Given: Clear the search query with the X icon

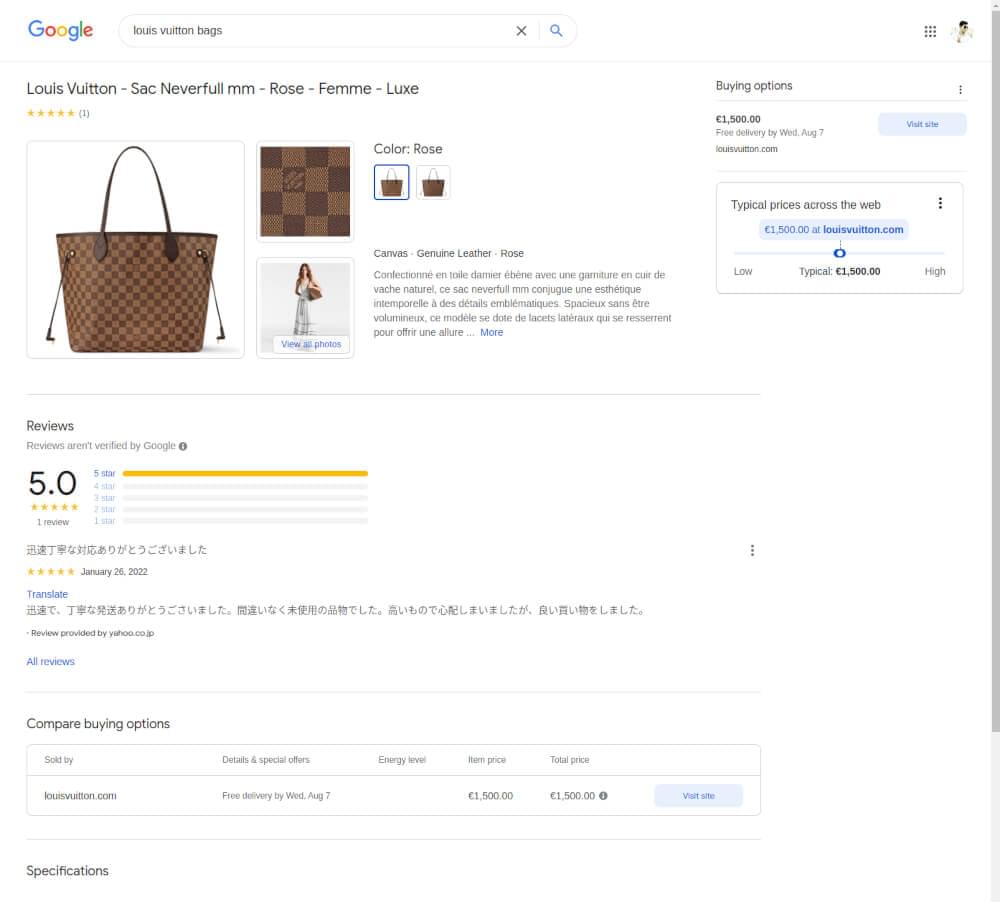Looking at the screenshot, I should [521, 30].
